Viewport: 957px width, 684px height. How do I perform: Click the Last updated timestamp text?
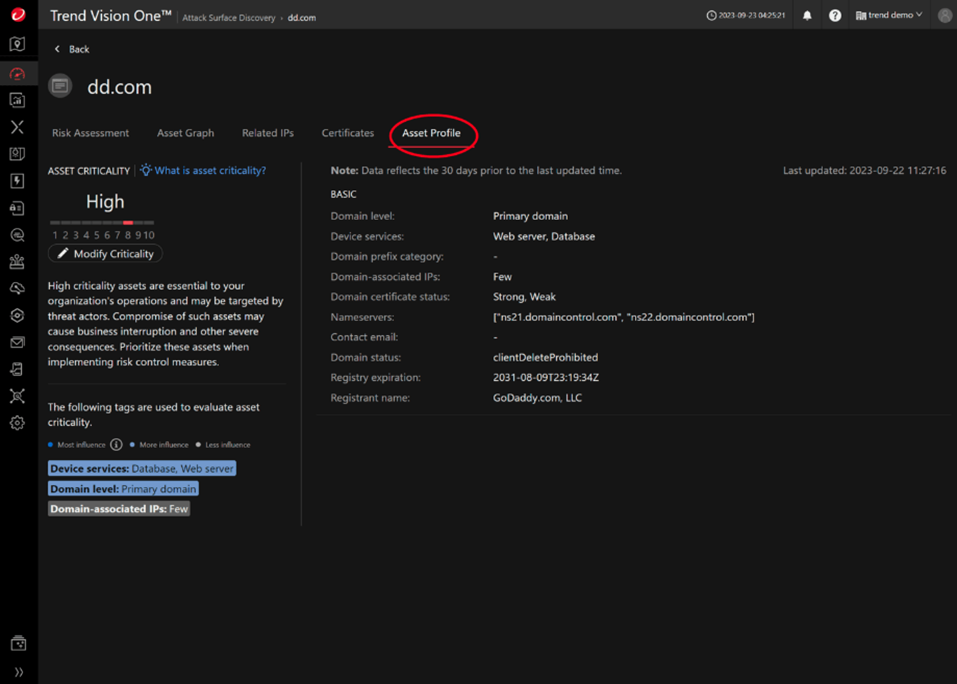point(865,171)
